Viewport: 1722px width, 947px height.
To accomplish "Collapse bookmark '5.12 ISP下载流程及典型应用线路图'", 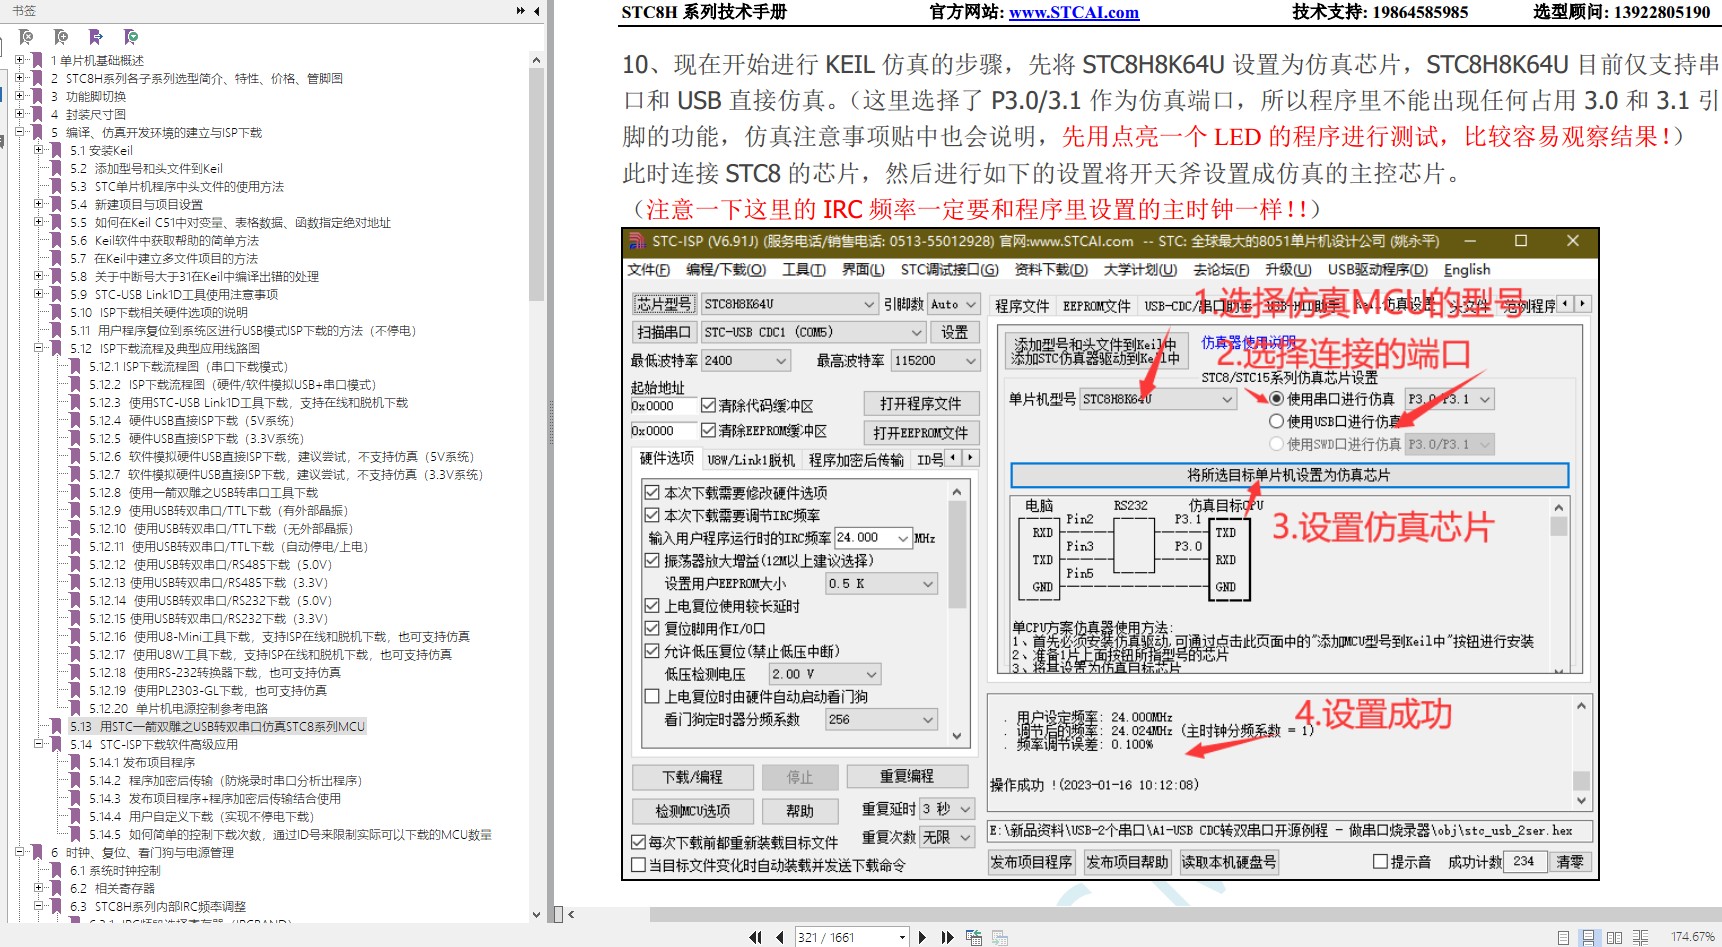I will [x=39, y=348].
